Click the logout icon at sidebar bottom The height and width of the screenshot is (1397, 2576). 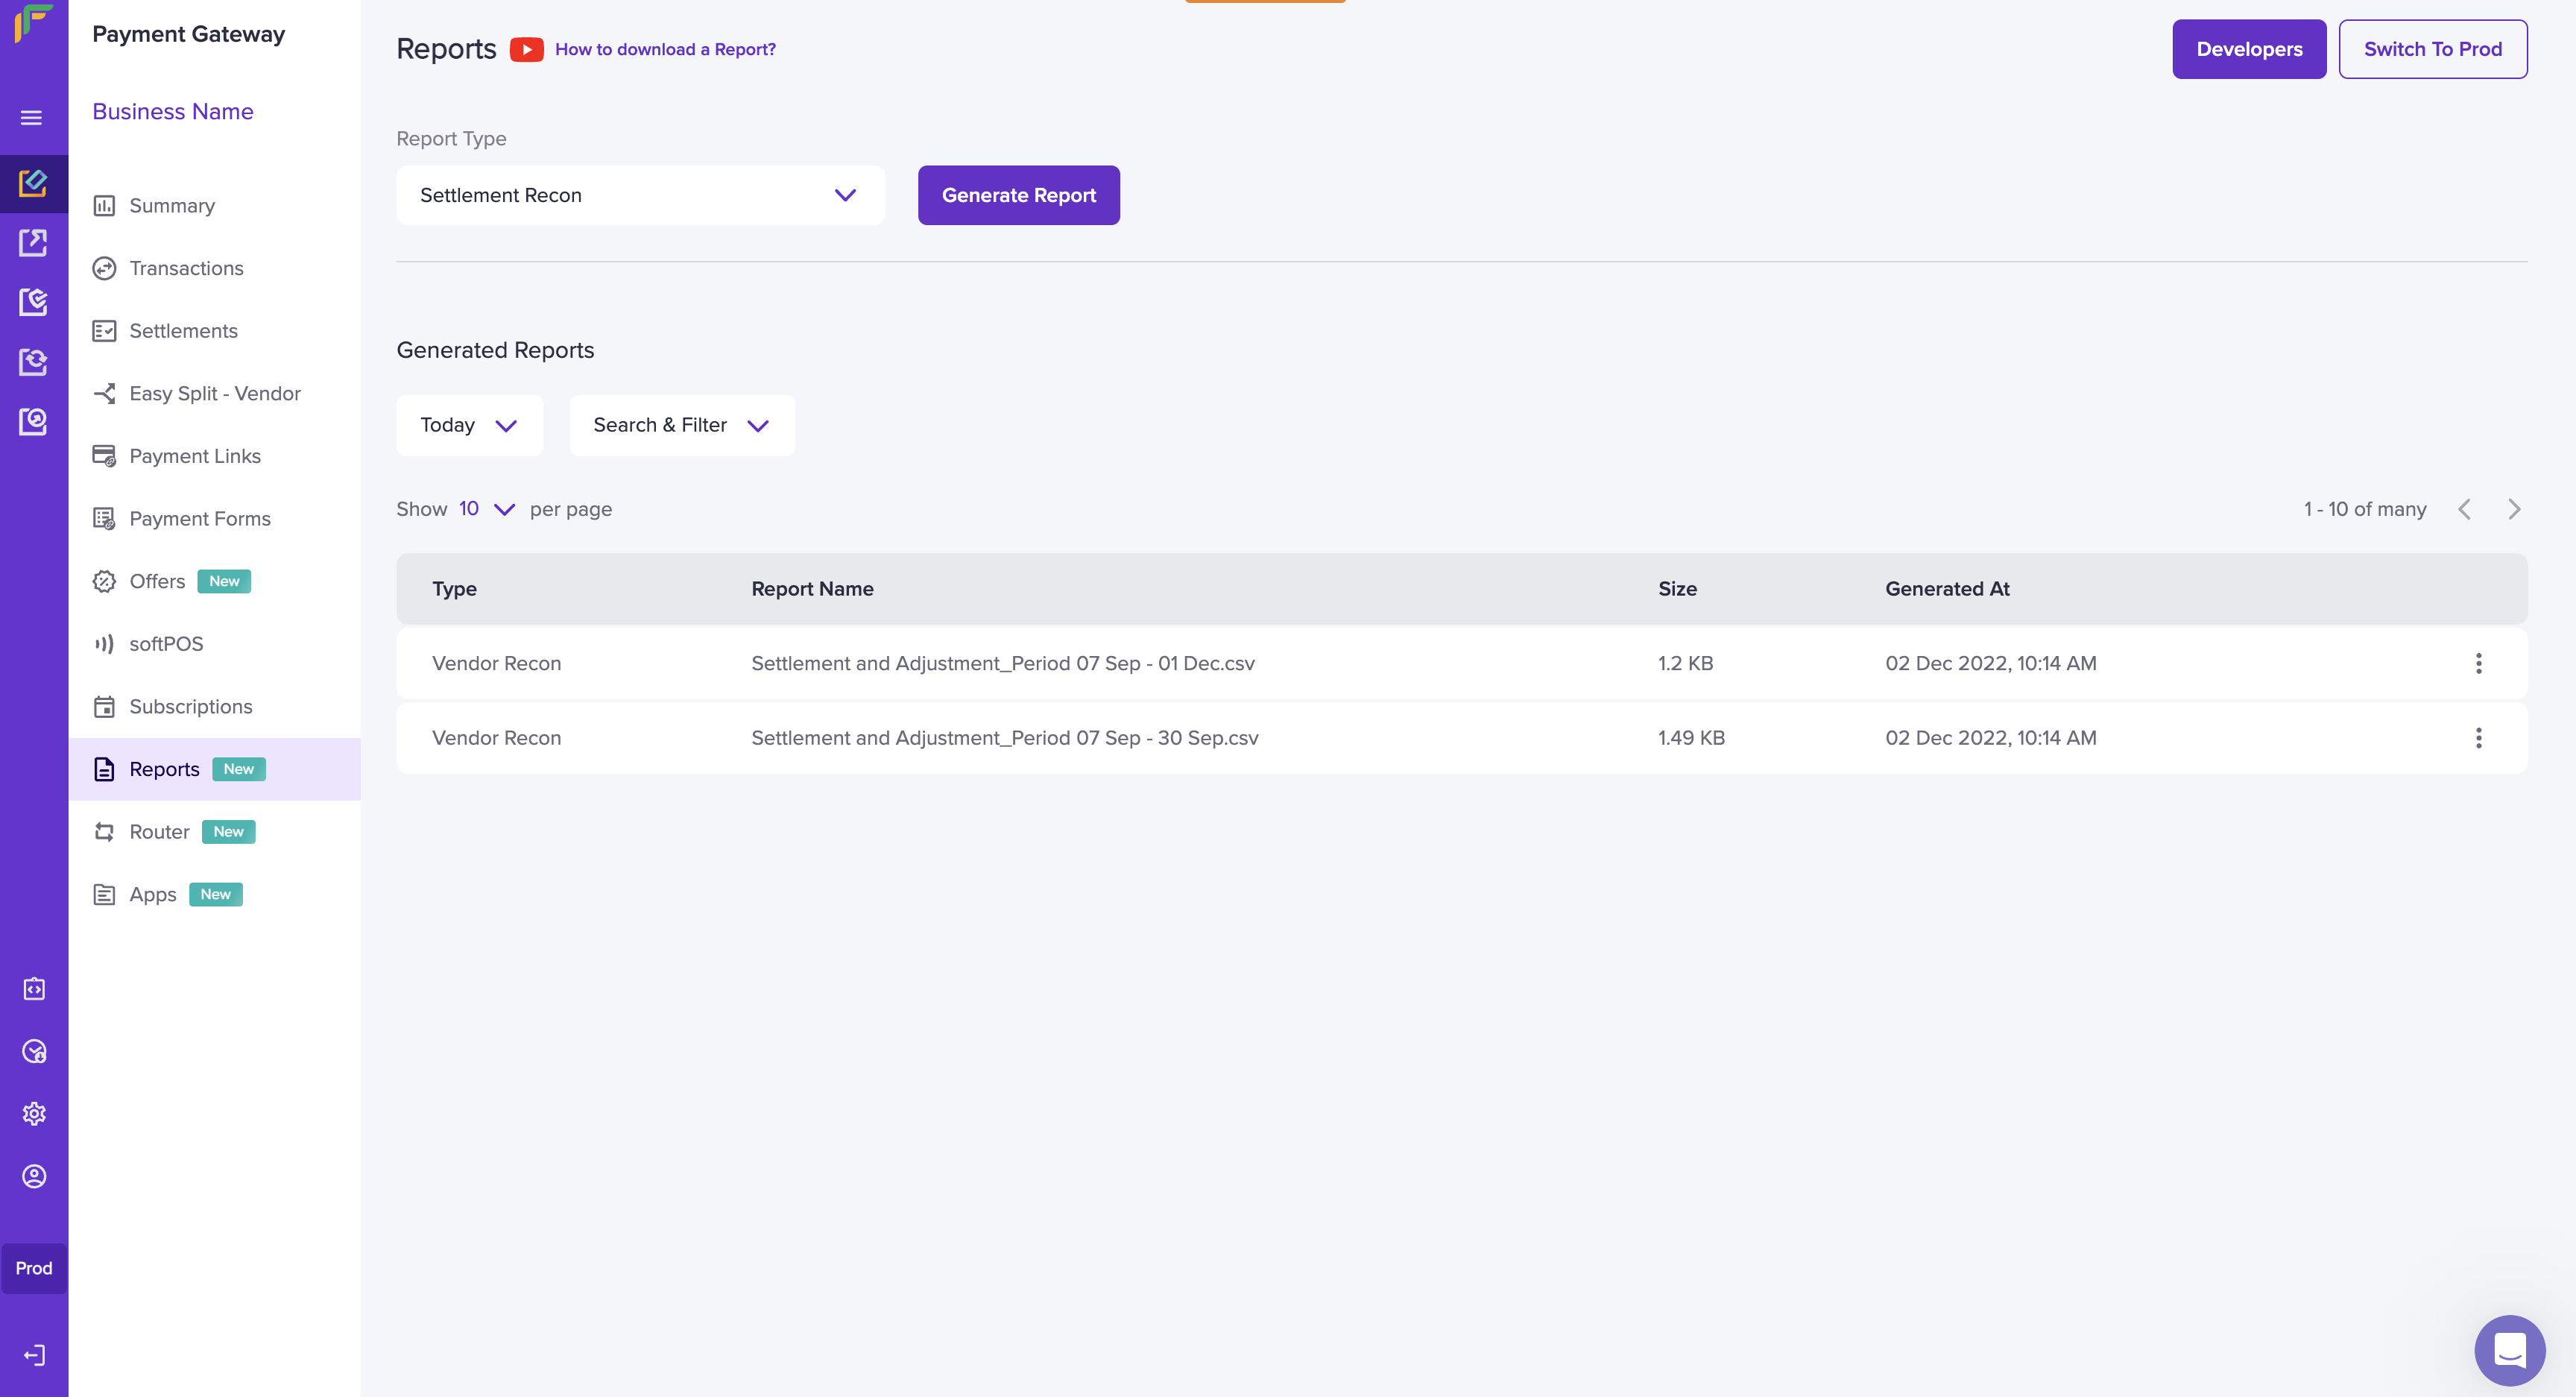coord(34,1355)
